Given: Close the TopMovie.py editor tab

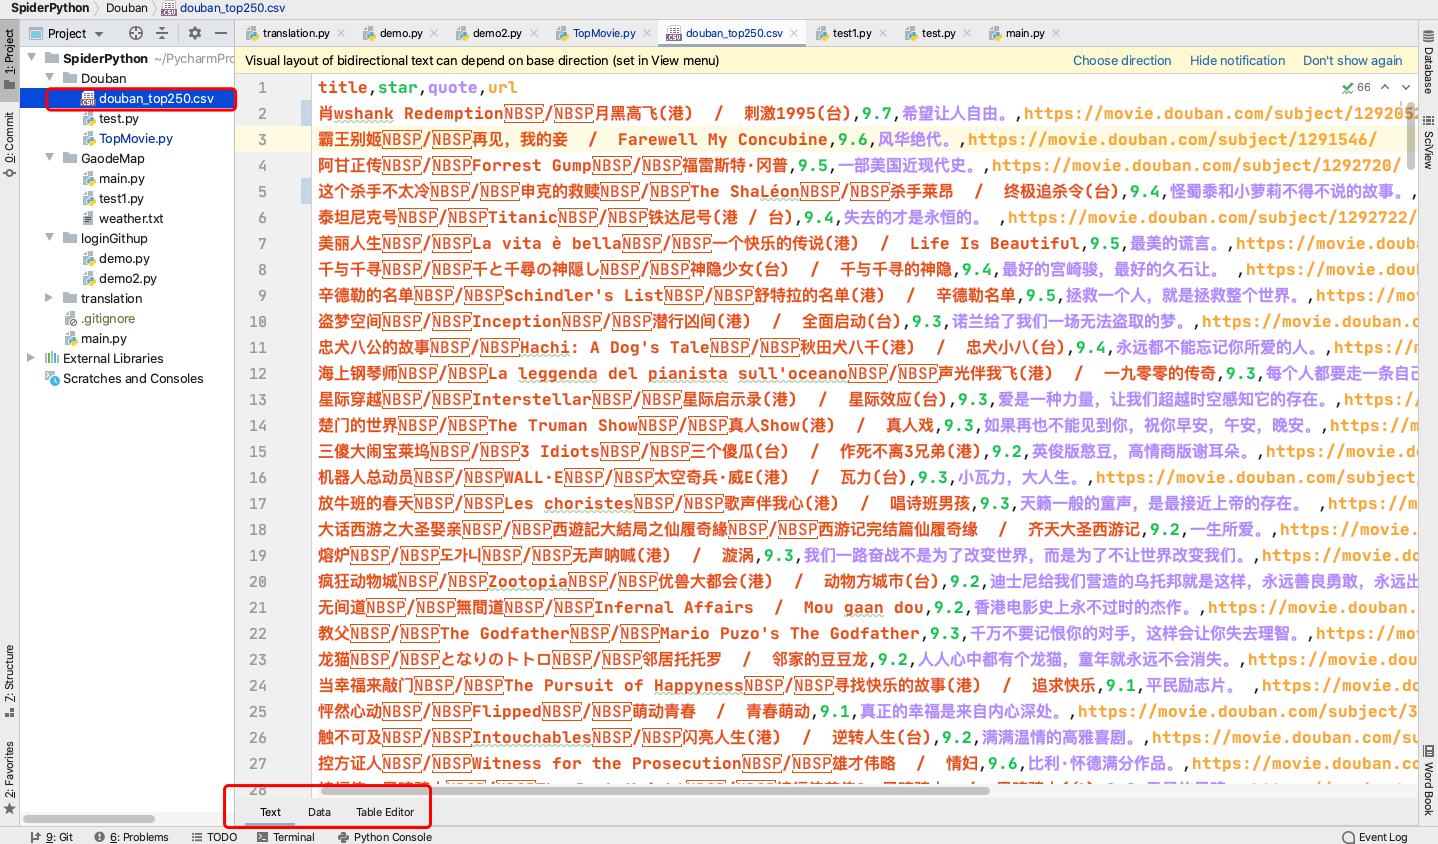Looking at the screenshot, I should [647, 33].
